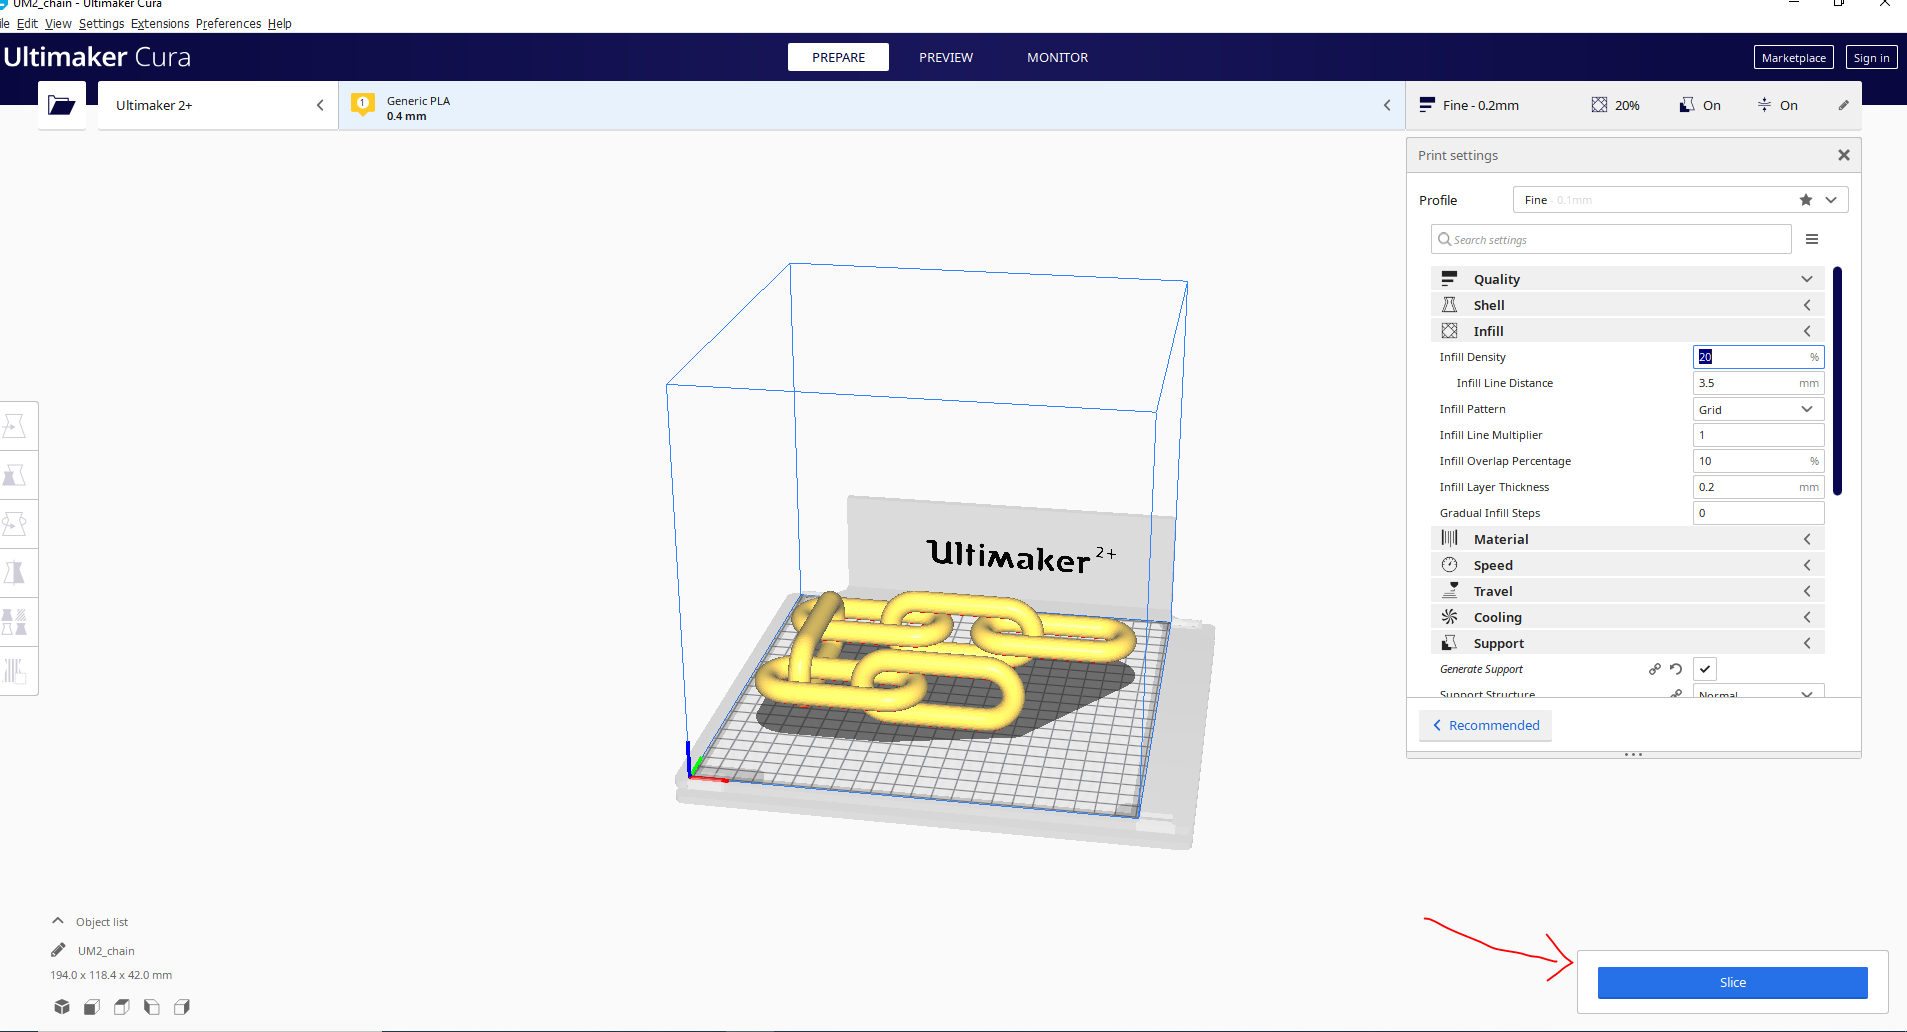Collapse the Infill settings section
Screen dimensions: 1907x1032
tap(1627, 331)
